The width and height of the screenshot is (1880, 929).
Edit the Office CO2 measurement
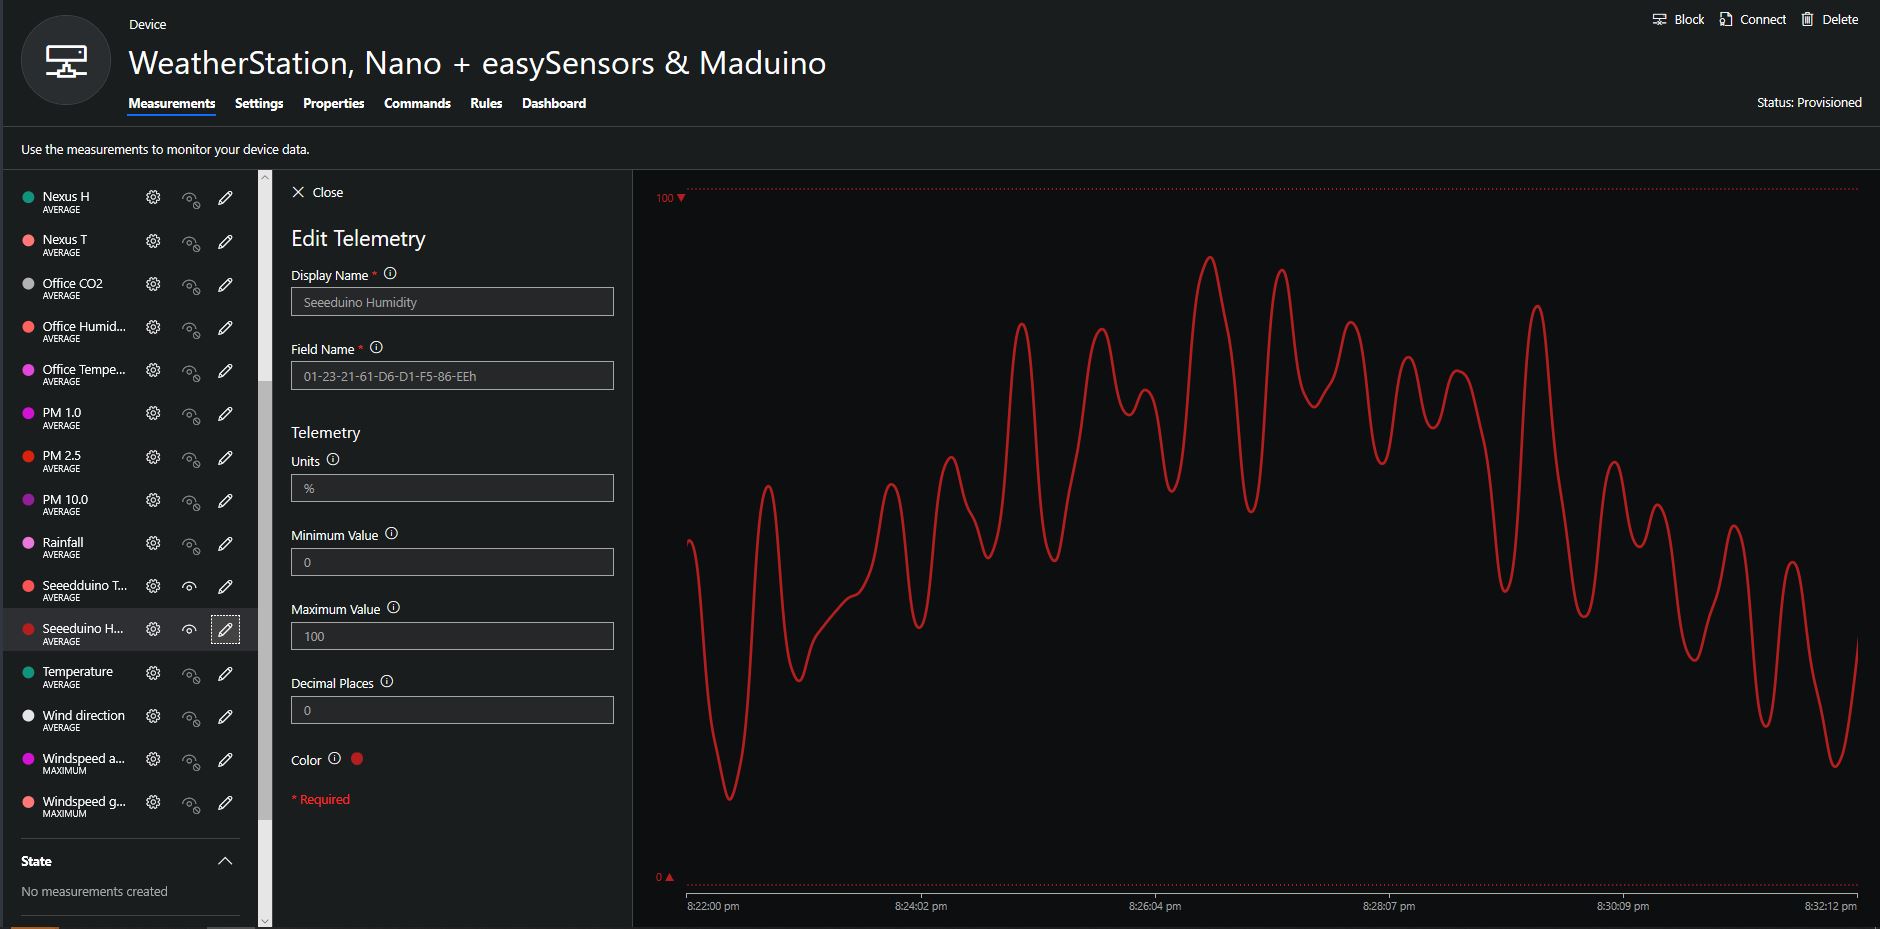click(x=225, y=285)
